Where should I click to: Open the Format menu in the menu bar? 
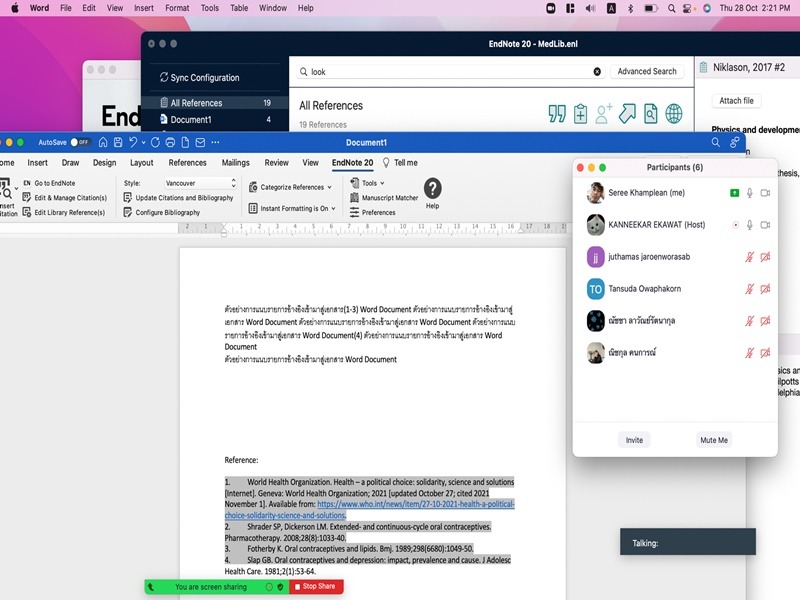pyautogui.click(x=177, y=8)
